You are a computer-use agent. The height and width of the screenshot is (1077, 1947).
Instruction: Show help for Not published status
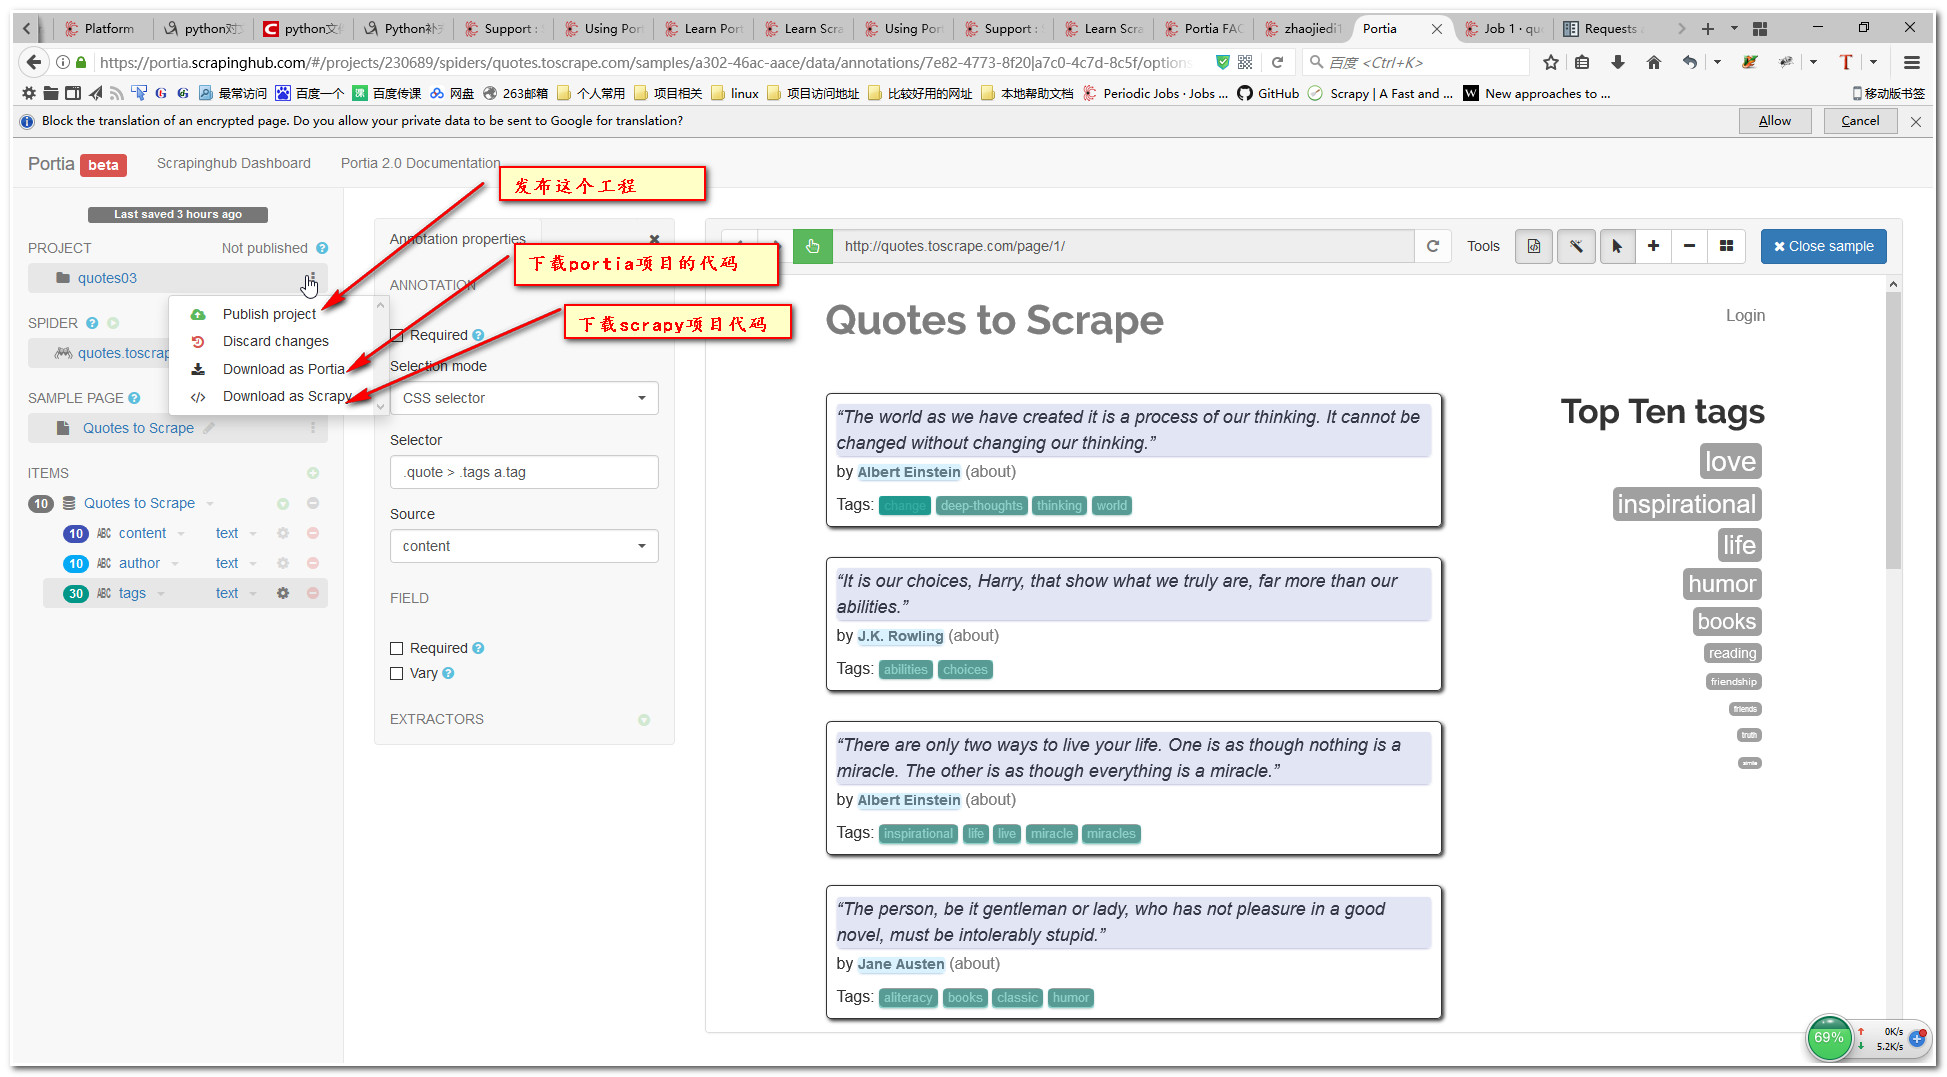click(x=322, y=248)
